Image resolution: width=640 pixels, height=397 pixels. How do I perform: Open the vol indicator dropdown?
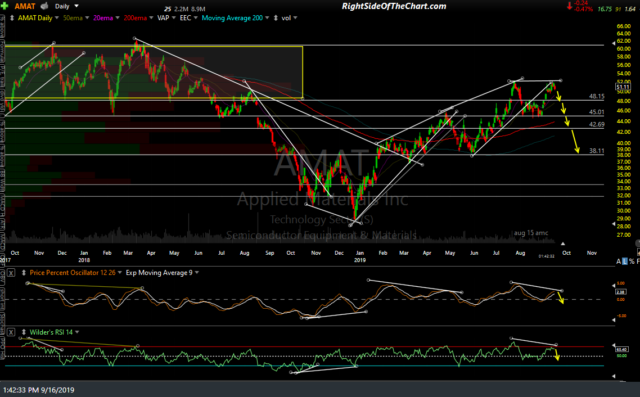click(295, 18)
